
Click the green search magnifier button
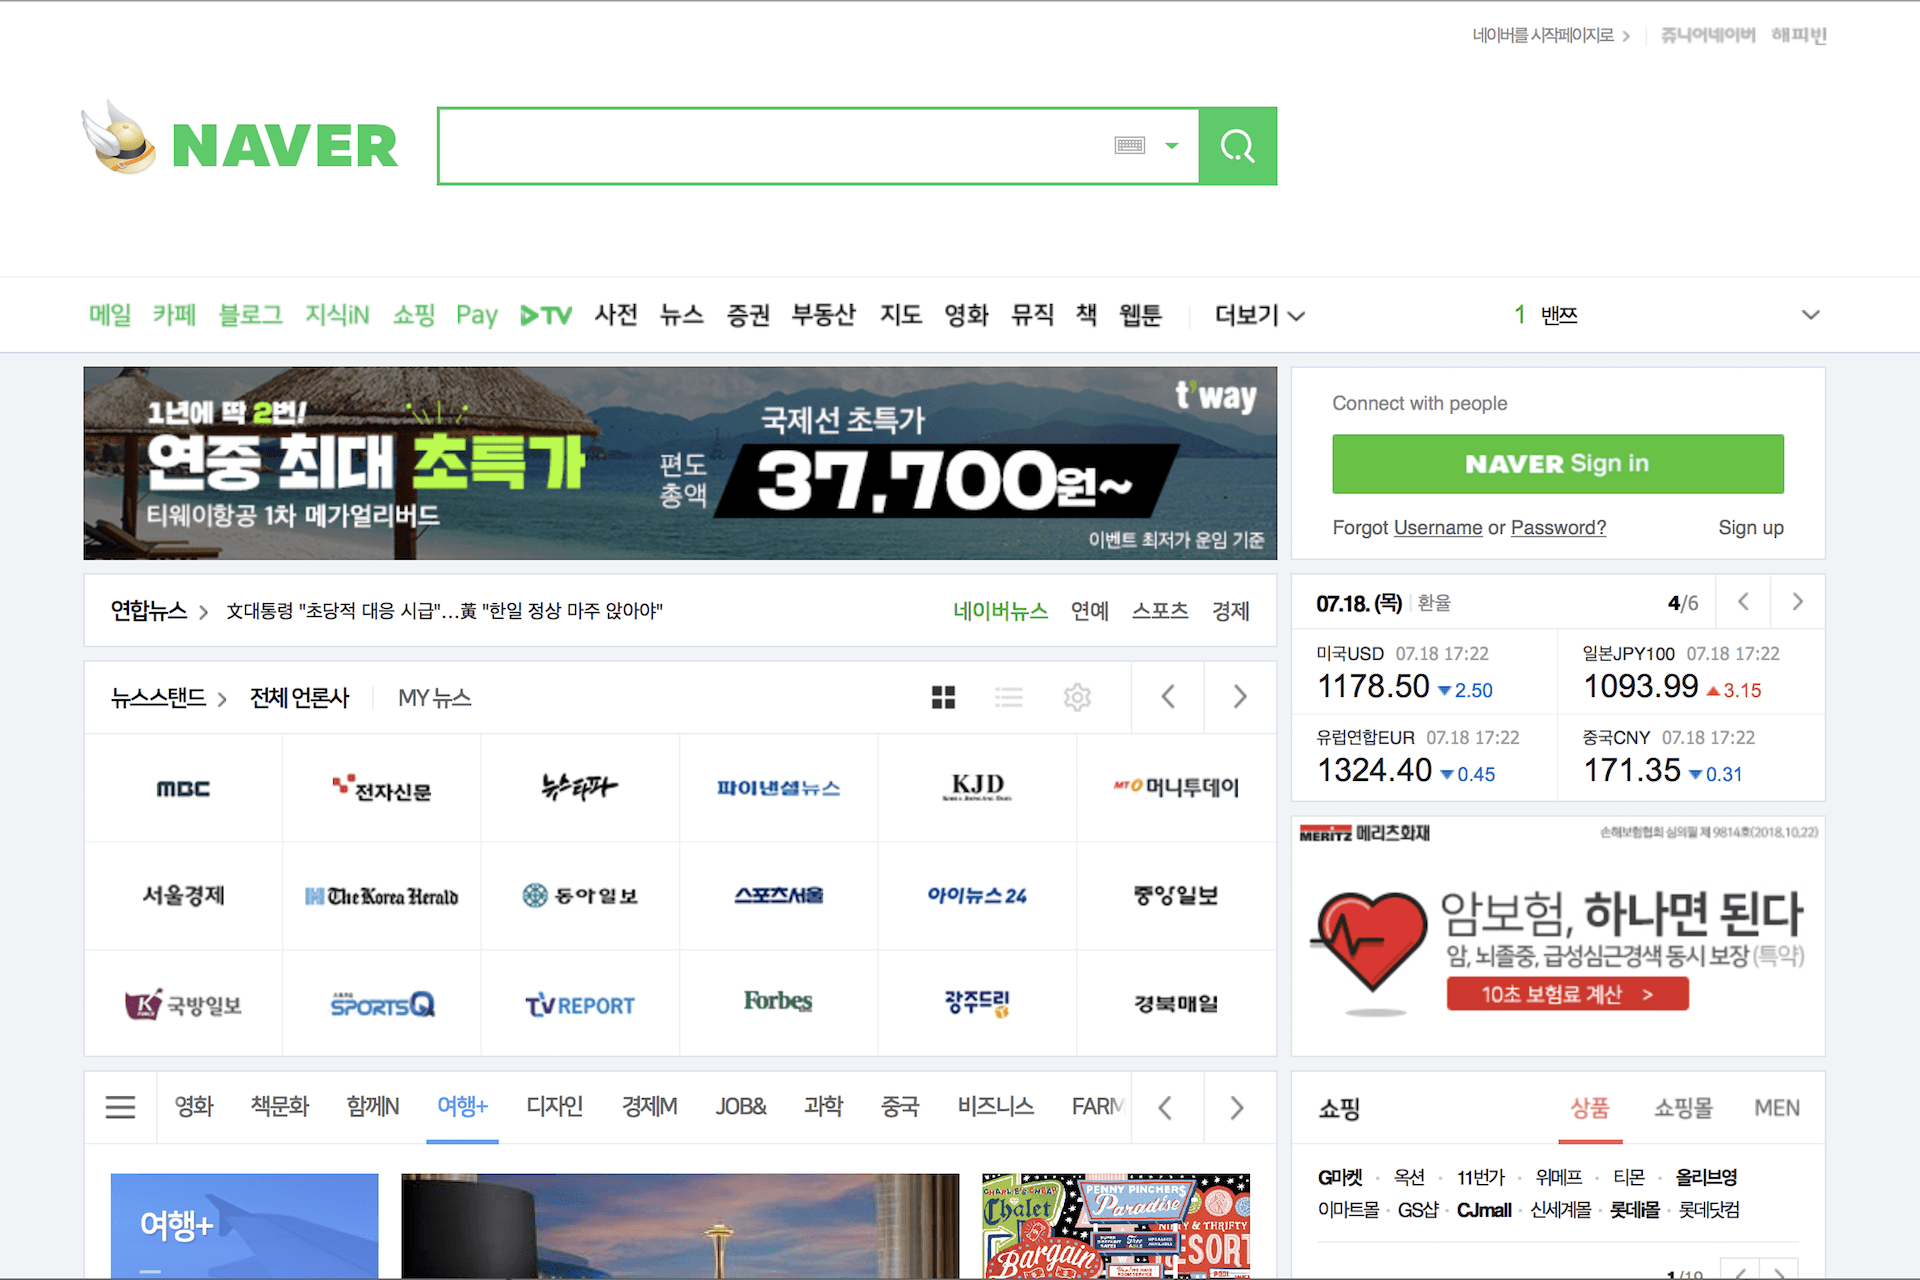click(x=1237, y=146)
